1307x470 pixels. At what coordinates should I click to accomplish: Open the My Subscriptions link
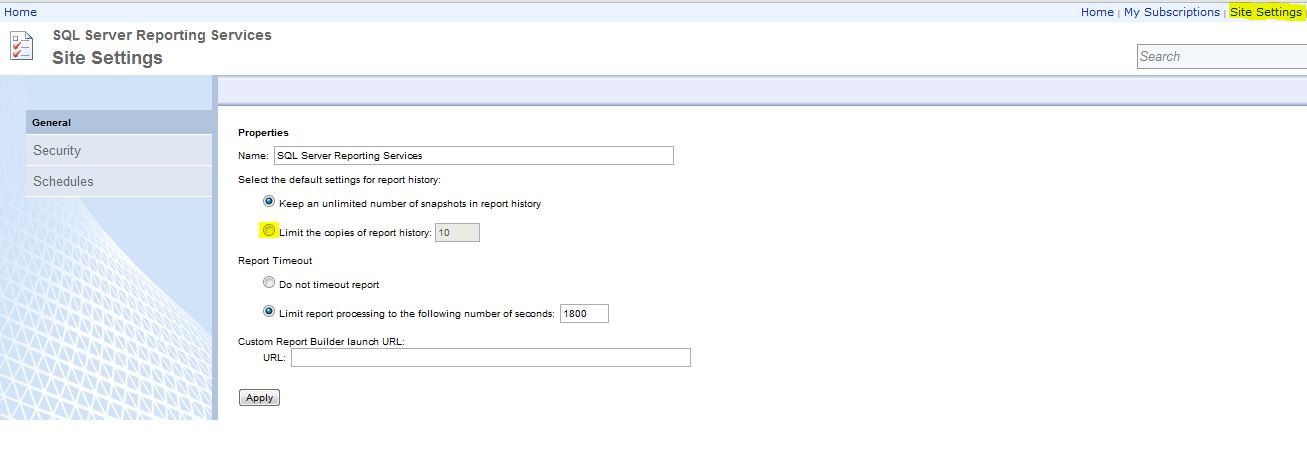tap(1171, 12)
